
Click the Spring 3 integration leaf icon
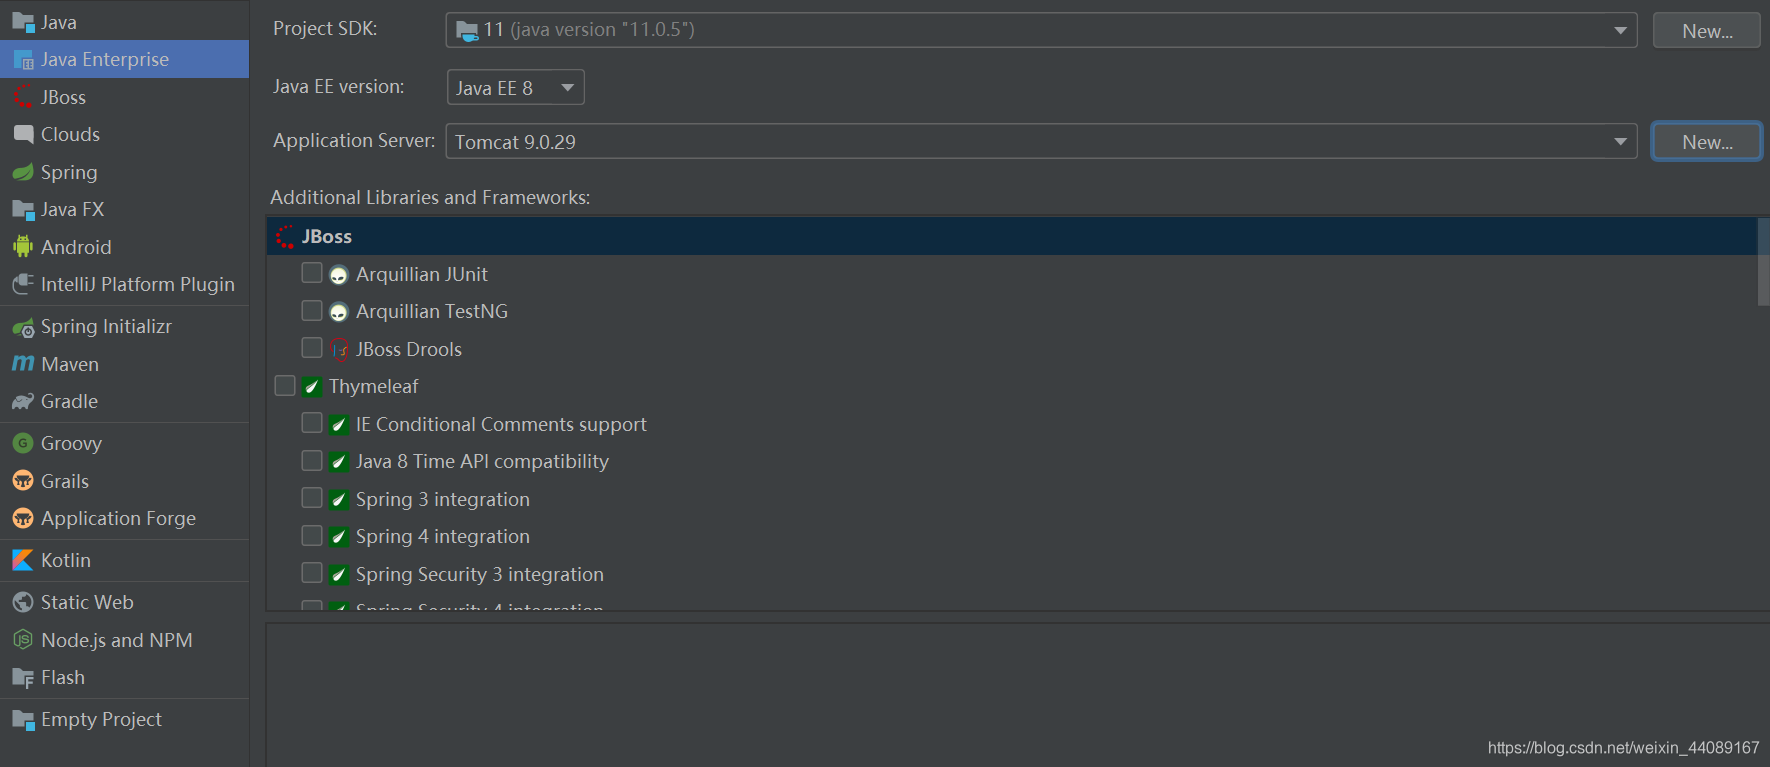[339, 500]
